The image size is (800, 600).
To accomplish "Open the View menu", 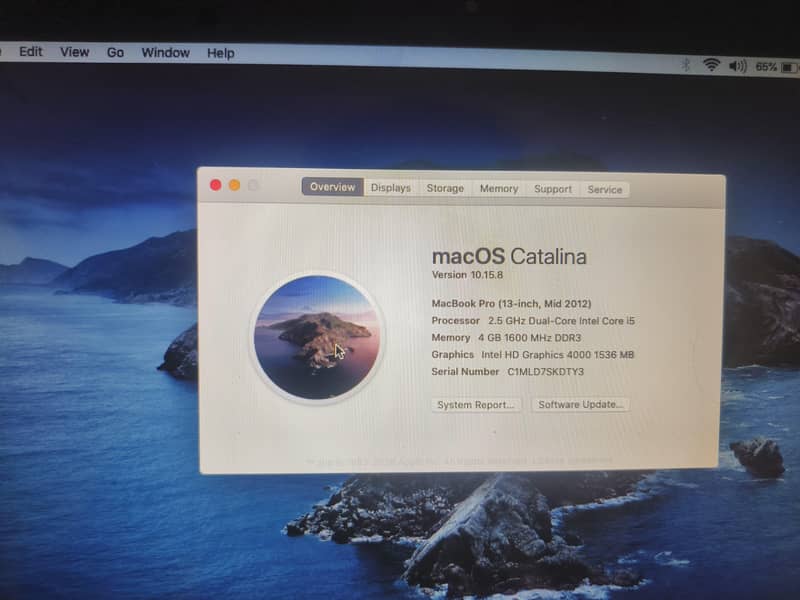I will click(74, 52).
